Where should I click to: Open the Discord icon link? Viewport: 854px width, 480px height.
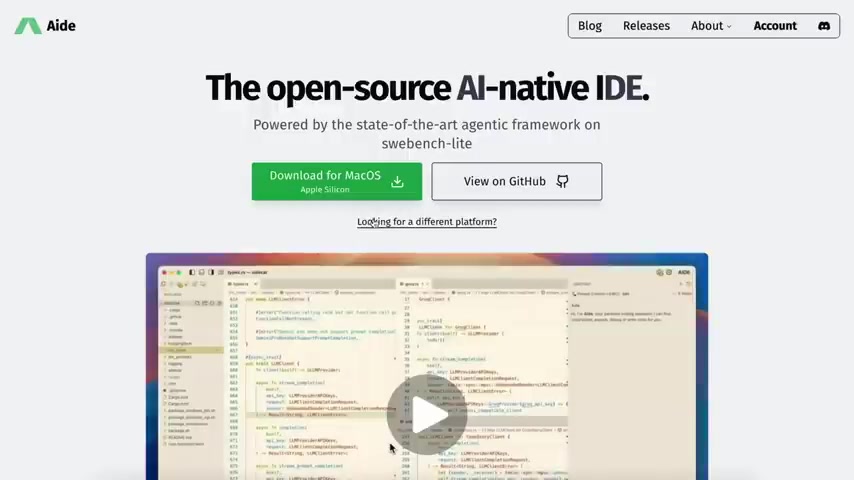click(824, 26)
